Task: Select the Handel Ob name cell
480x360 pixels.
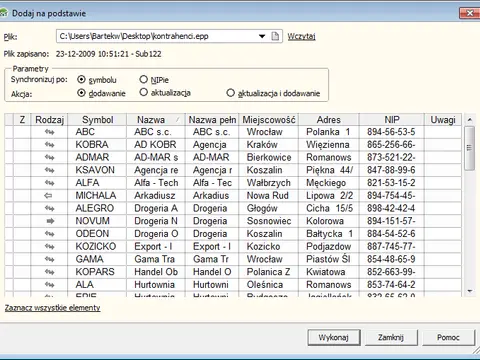Action: (x=156, y=272)
